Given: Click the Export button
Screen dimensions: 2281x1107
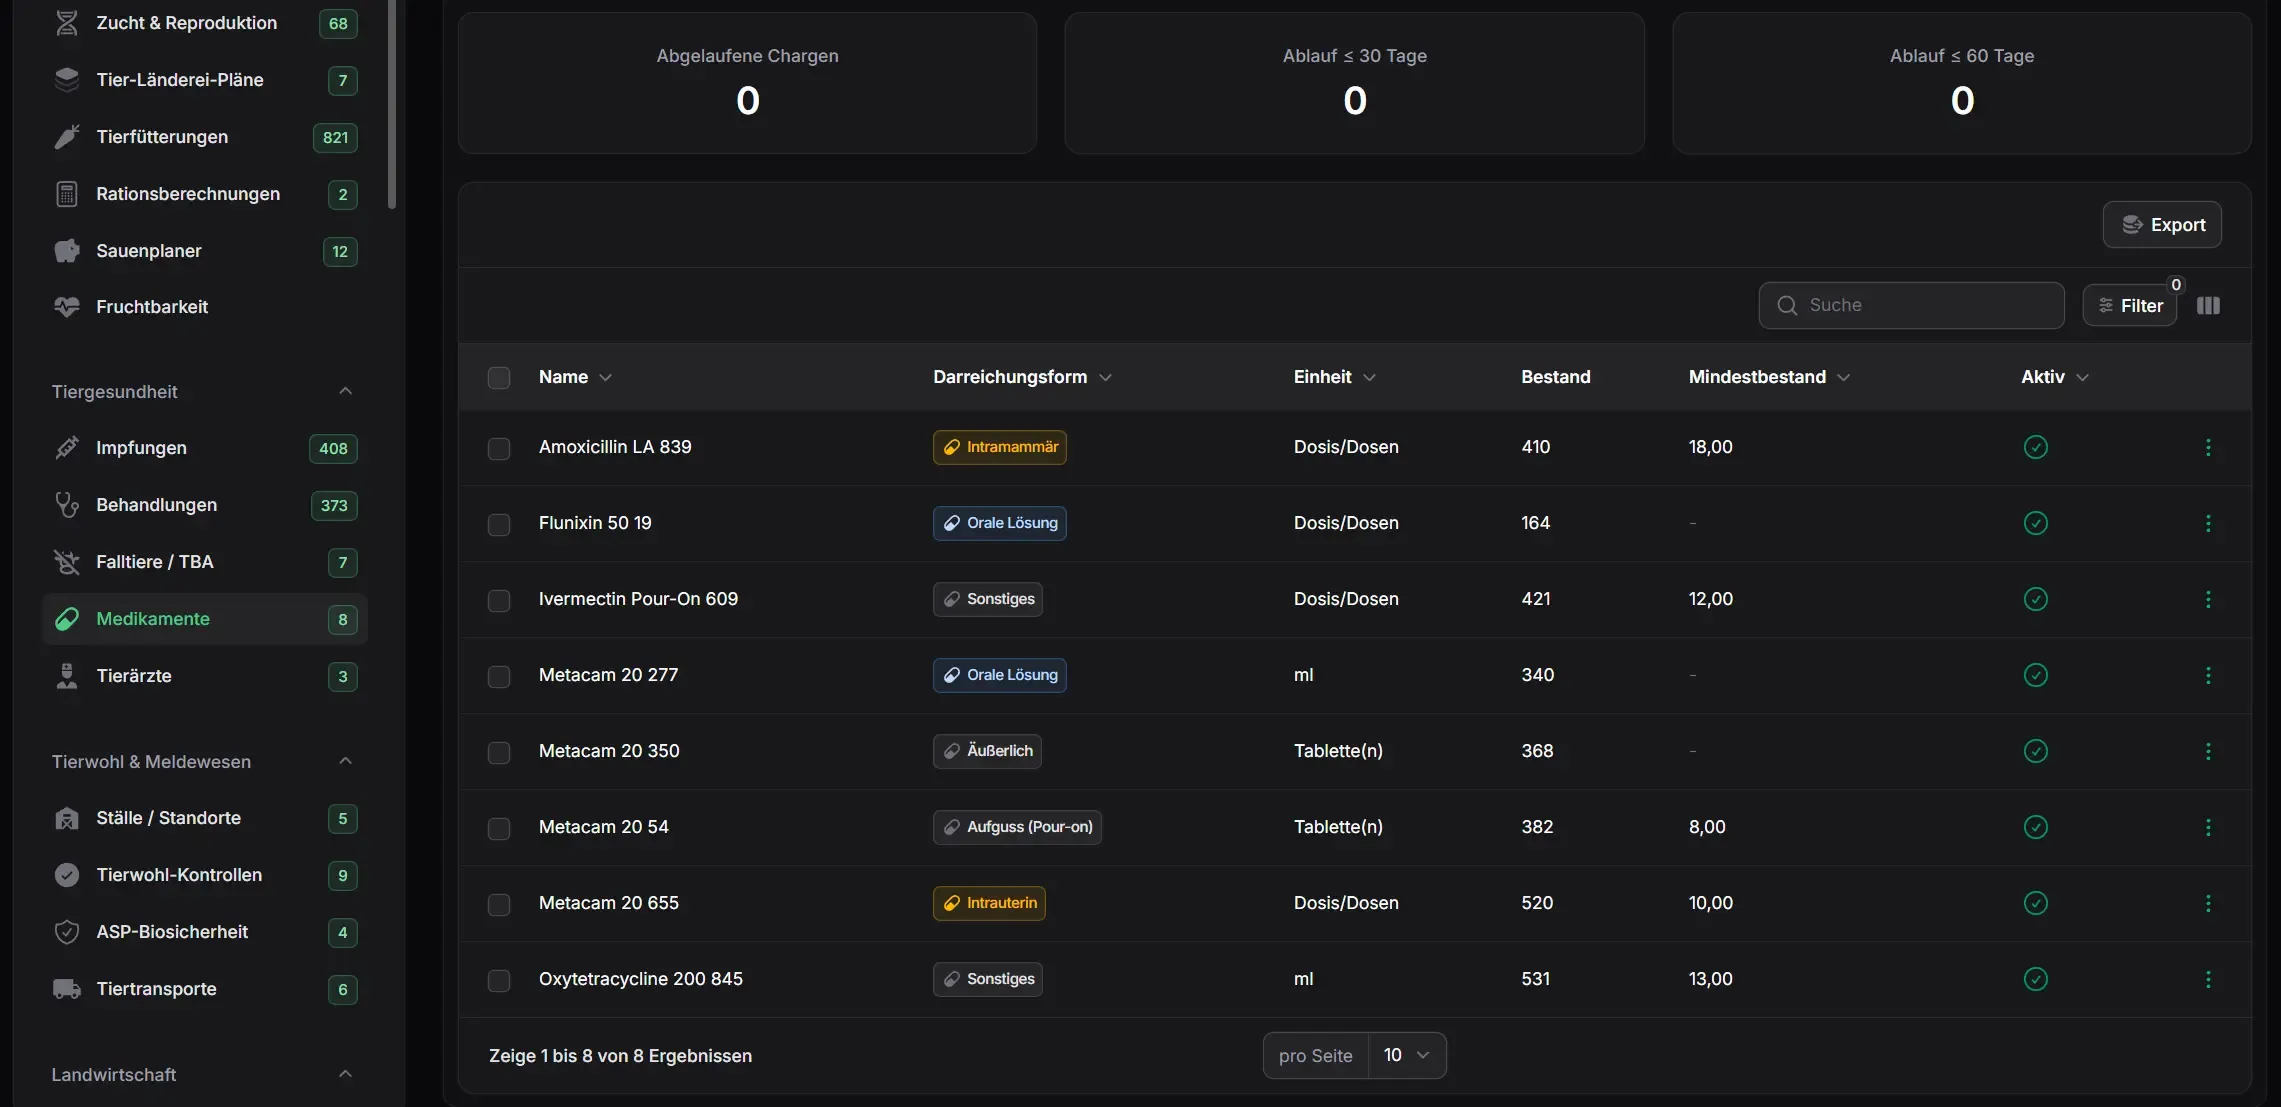Looking at the screenshot, I should click(2162, 225).
